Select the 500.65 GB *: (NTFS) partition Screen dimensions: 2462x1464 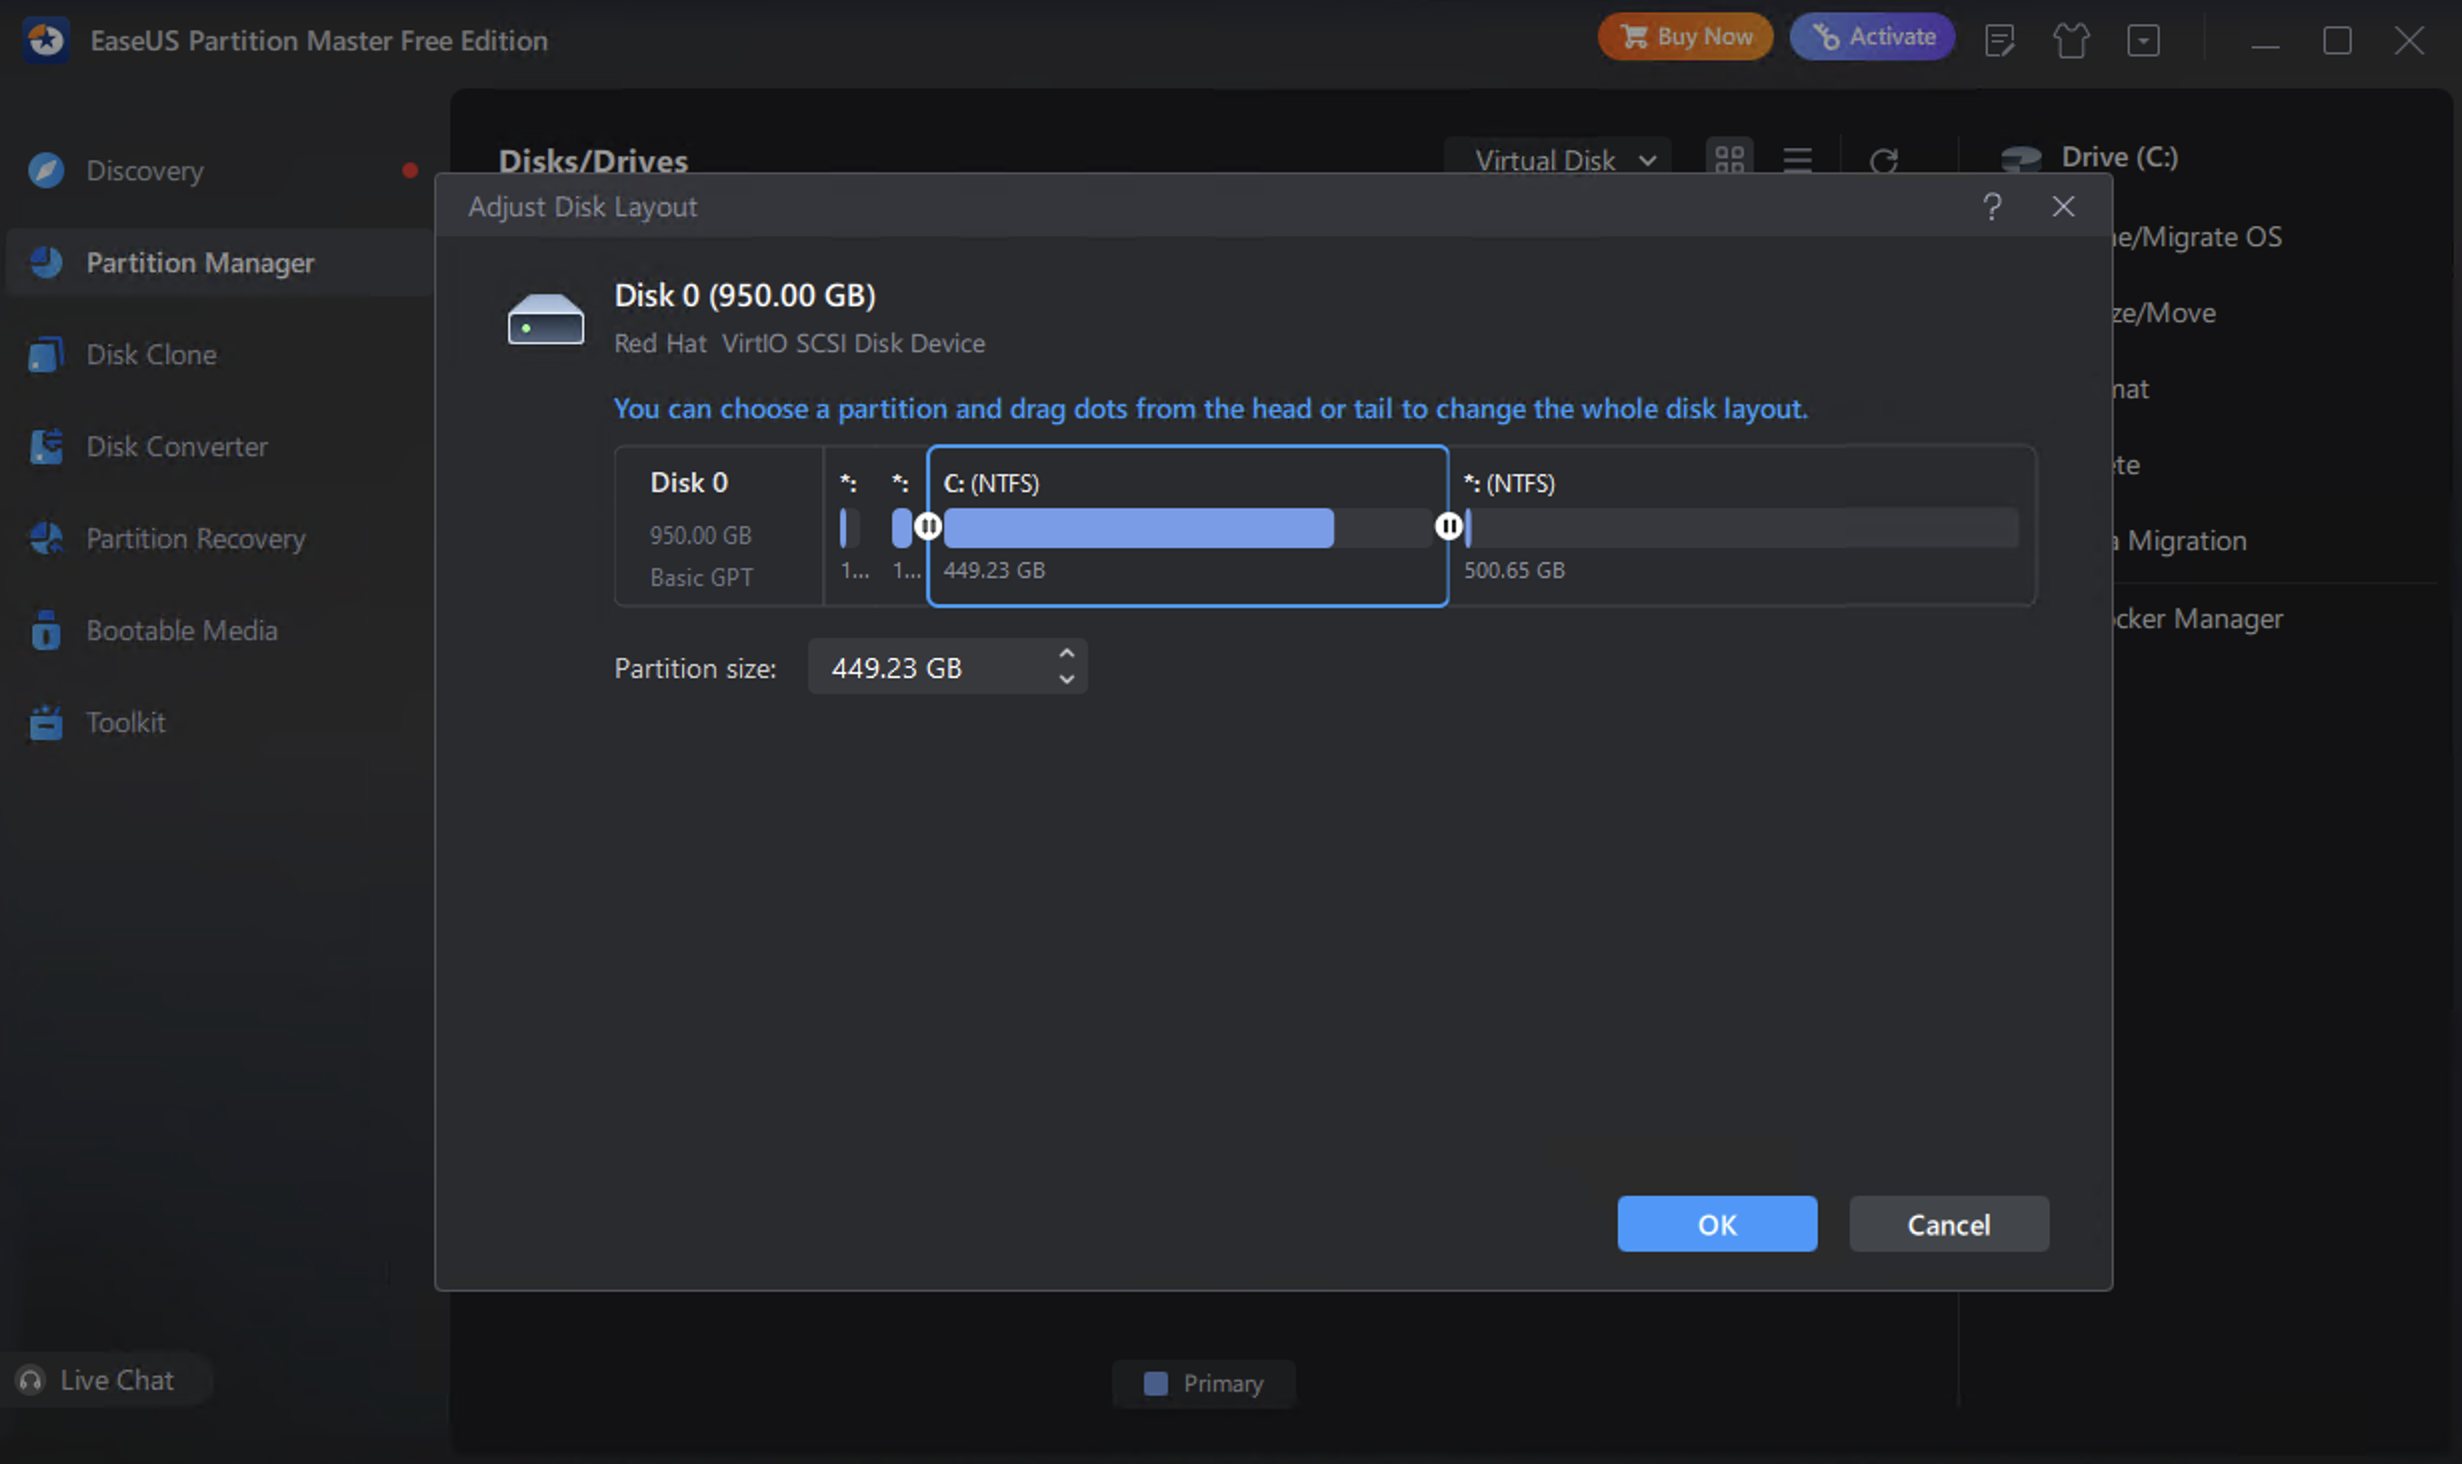pyautogui.click(x=1741, y=526)
